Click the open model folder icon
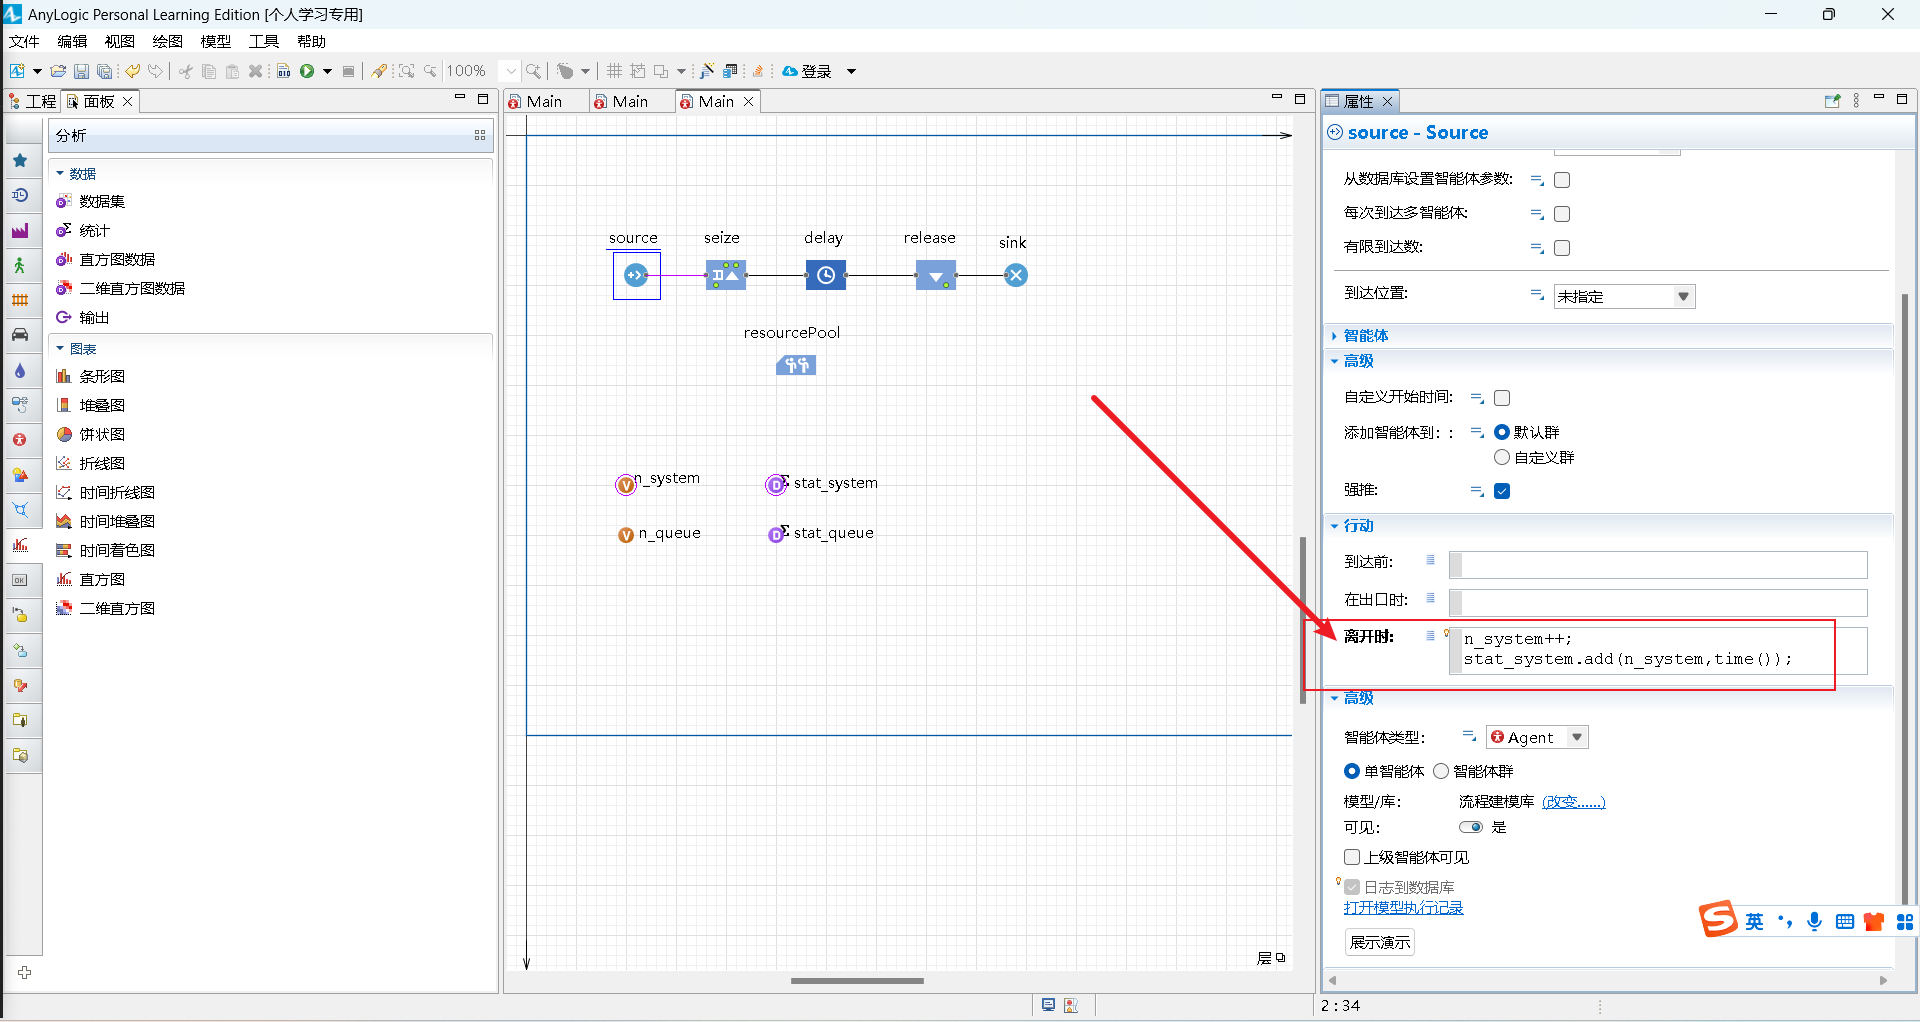This screenshot has width=1920, height=1022. click(58, 71)
